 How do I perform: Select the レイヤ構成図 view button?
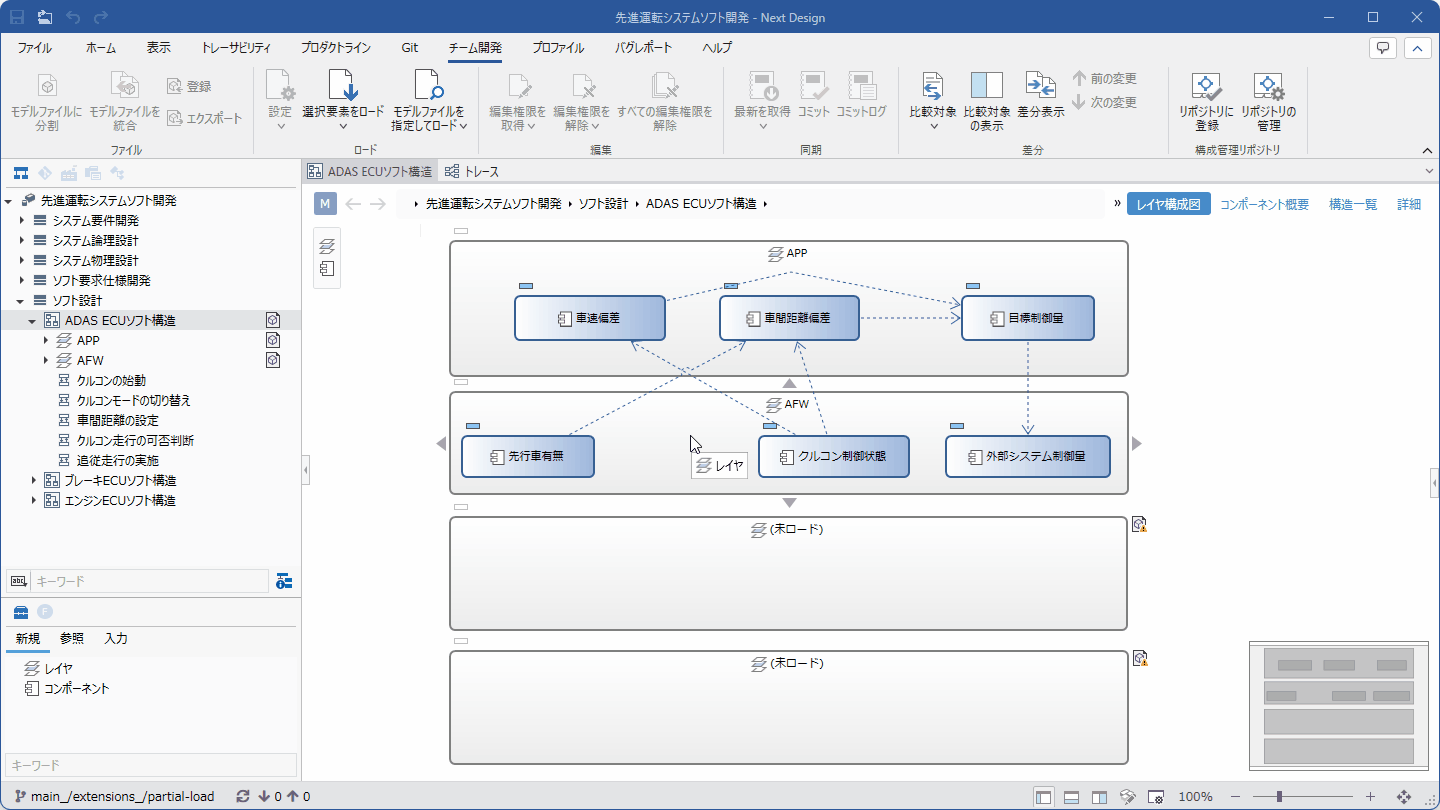(x=1168, y=204)
